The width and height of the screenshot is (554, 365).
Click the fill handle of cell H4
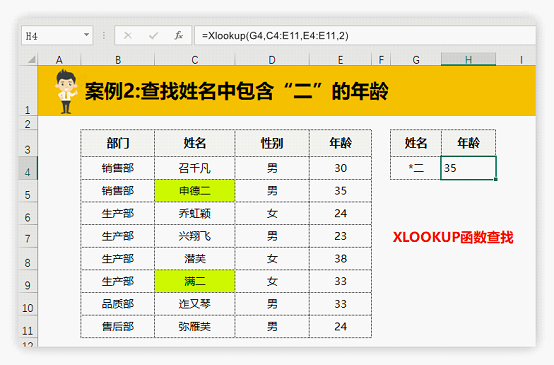pyautogui.click(x=496, y=179)
